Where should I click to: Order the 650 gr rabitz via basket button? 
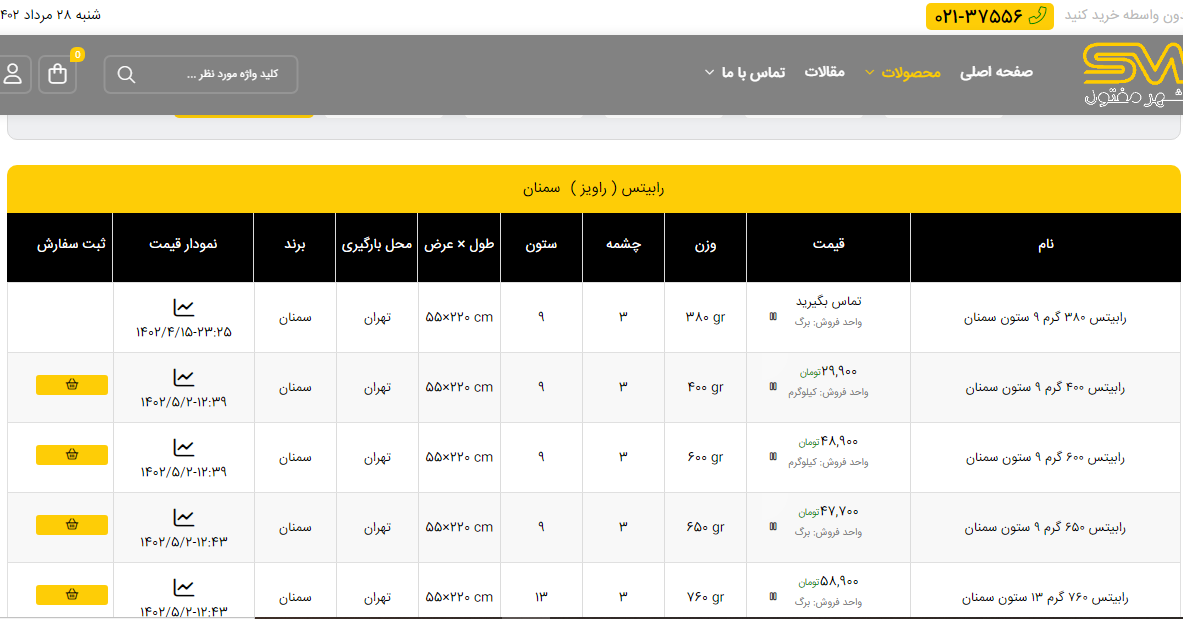point(72,525)
